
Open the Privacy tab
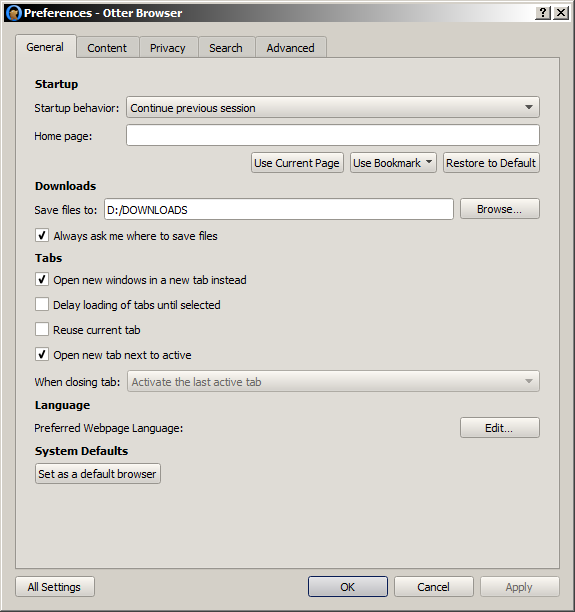click(x=168, y=48)
